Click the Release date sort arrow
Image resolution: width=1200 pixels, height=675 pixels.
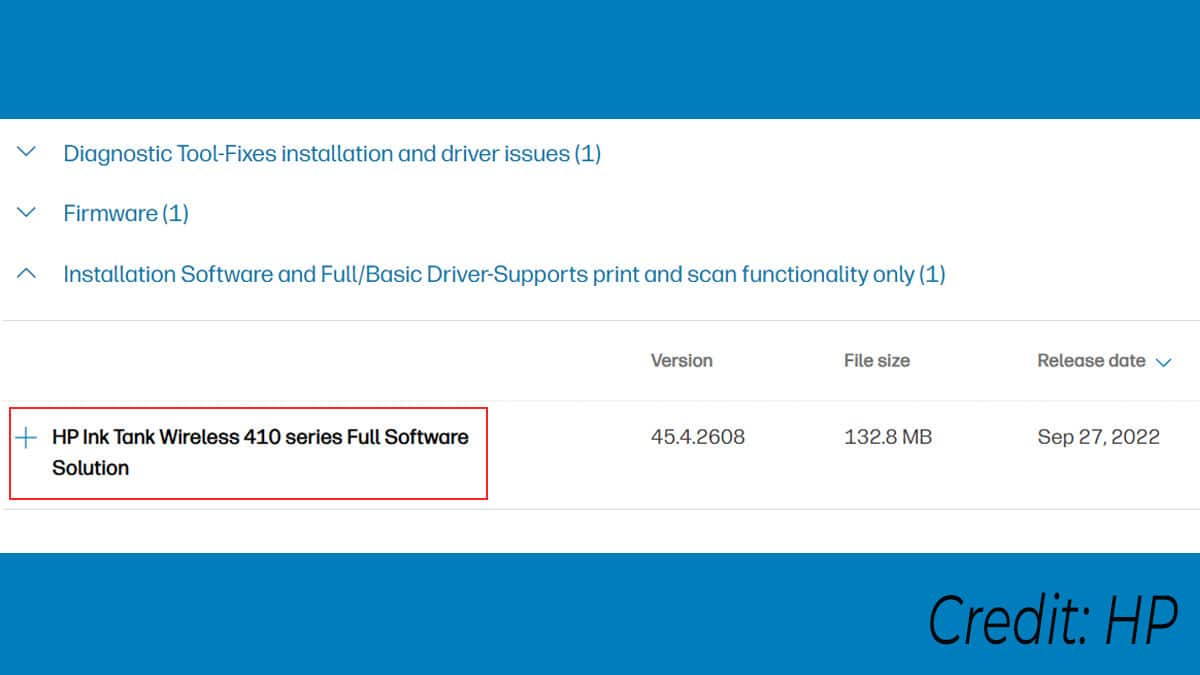click(x=1163, y=362)
